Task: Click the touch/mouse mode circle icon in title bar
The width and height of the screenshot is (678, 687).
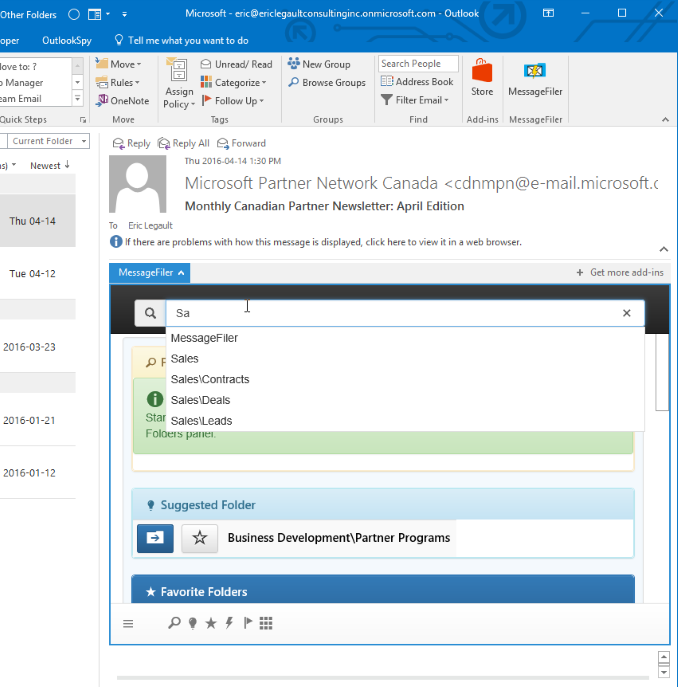Action: pos(74,14)
